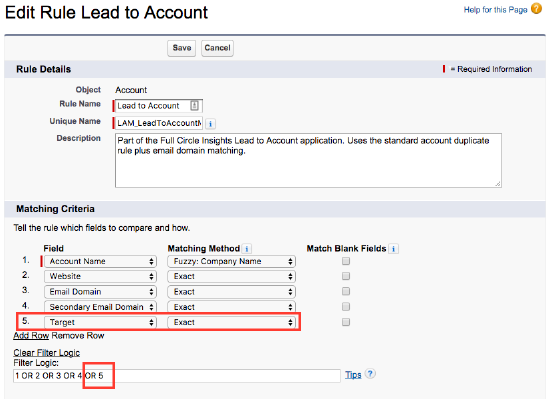550x399 pixels.
Task: Enable Match Blank Fields for Website row
Action: tap(346, 276)
